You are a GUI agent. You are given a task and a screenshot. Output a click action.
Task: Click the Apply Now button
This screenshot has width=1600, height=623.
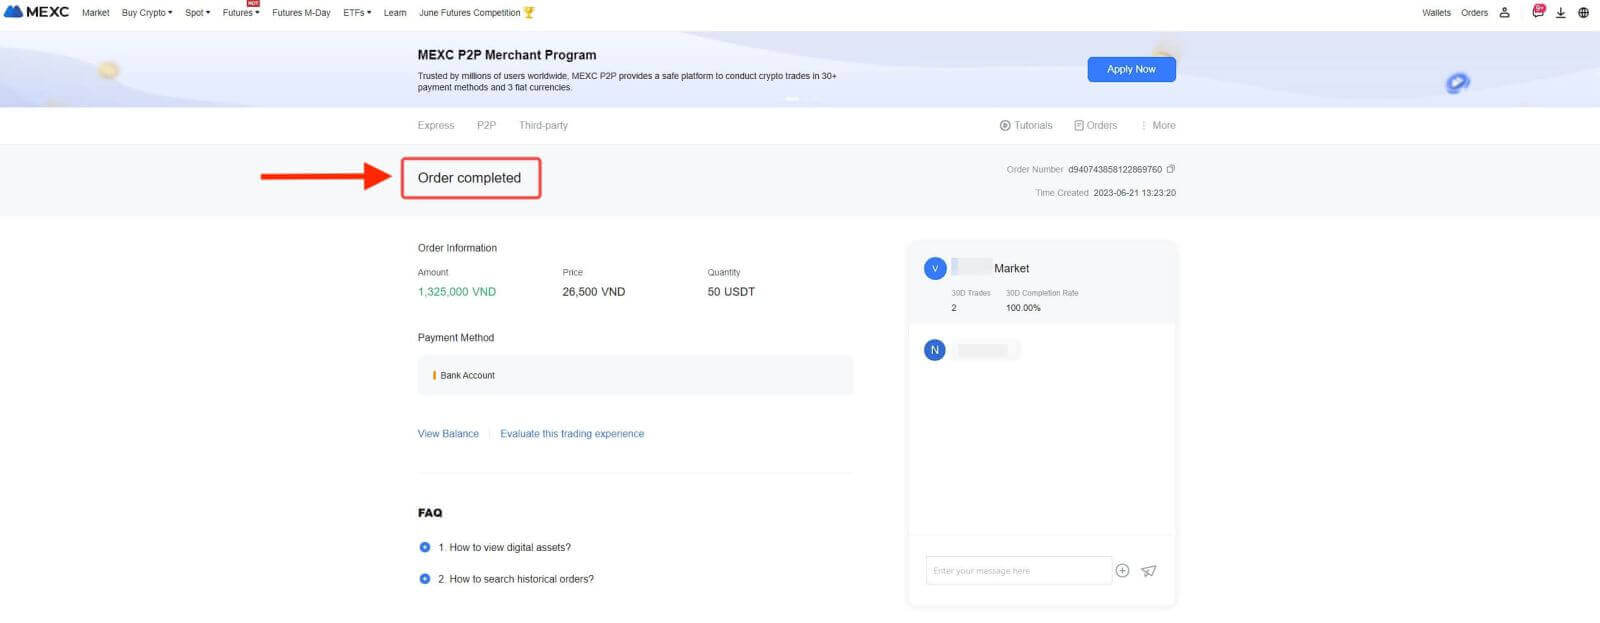(1131, 69)
